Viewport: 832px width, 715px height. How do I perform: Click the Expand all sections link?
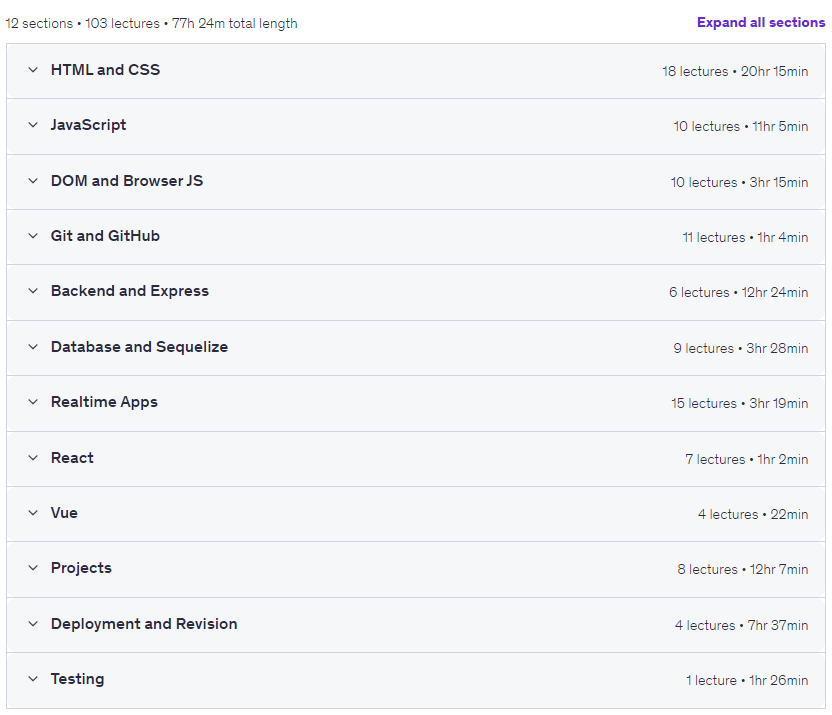coord(761,22)
